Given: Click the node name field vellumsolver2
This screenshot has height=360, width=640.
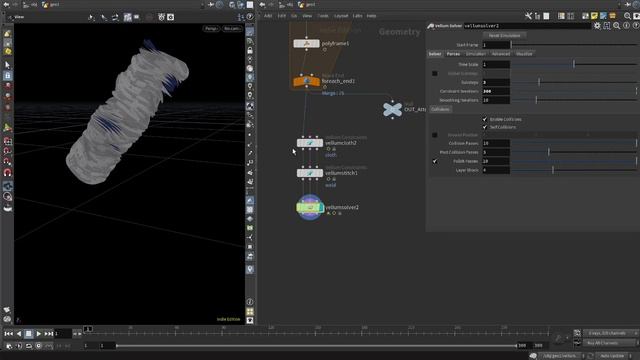Looking at the screenshot, I should tap(527, 26).
